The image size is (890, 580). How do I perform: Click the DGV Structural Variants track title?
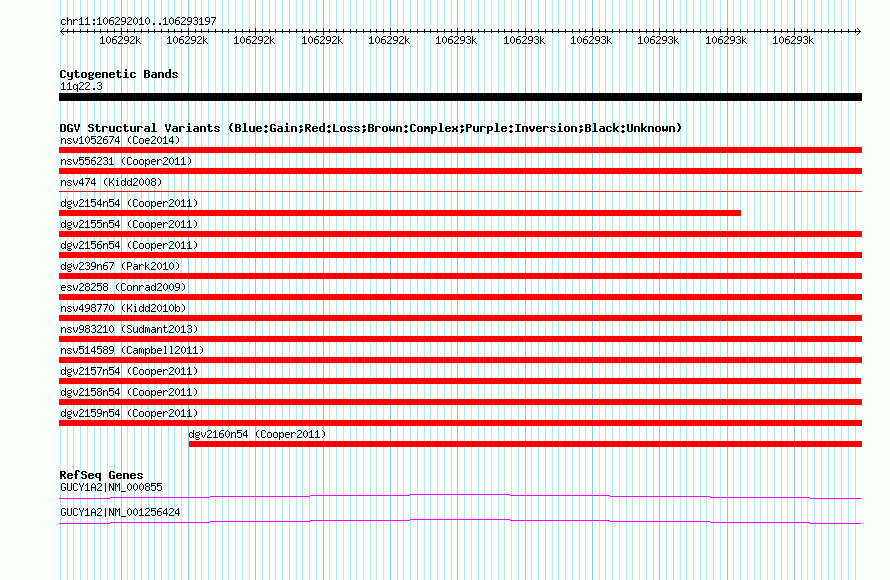370,128
